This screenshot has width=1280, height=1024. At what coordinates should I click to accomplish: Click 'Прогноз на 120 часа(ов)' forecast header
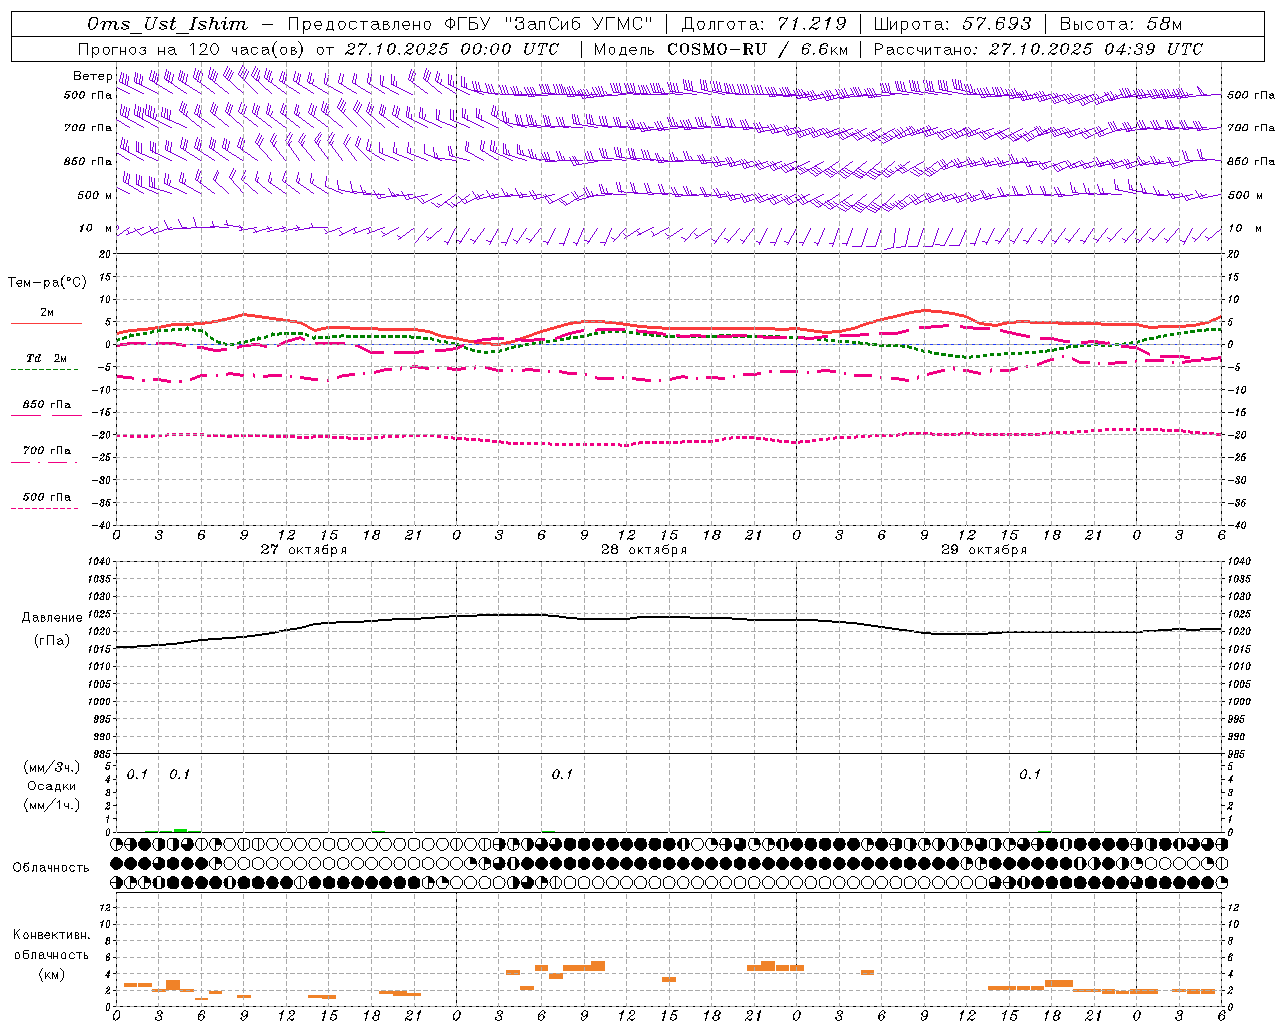[192, 49]
